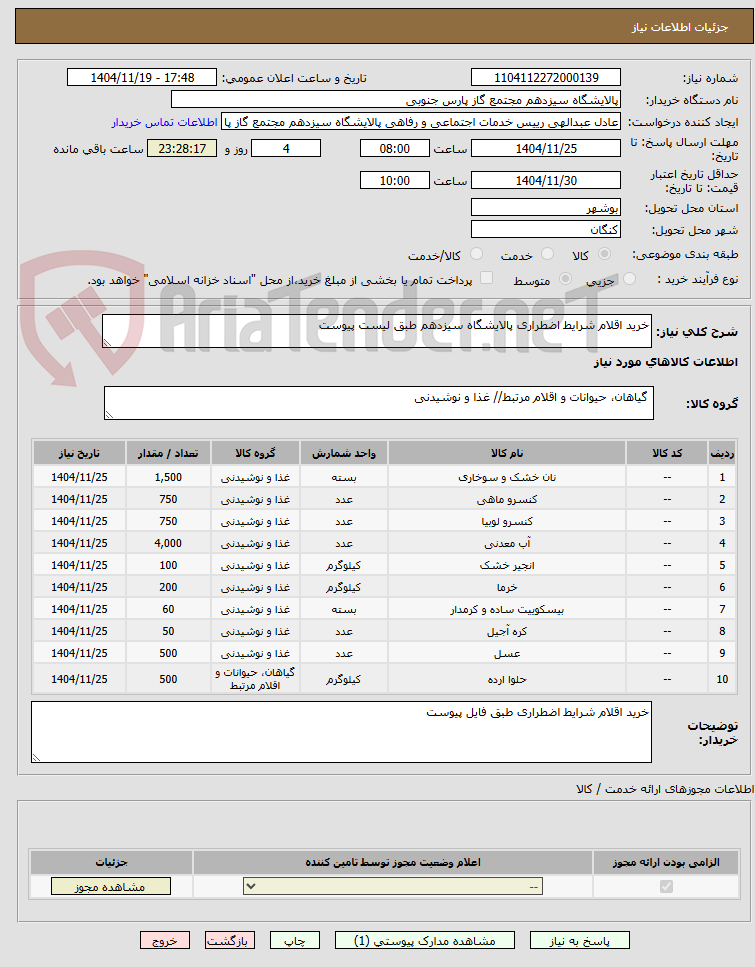Viewport: 755px width, 967px height.
Task: Click quantity 100 for انجیر خشک
Action: [x=168, y=566]
